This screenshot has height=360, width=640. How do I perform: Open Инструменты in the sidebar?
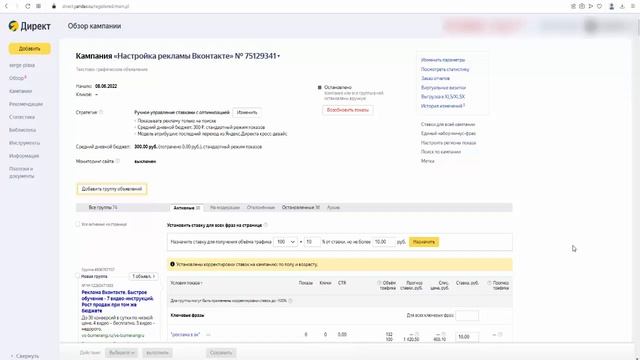[x=24, y=143]
